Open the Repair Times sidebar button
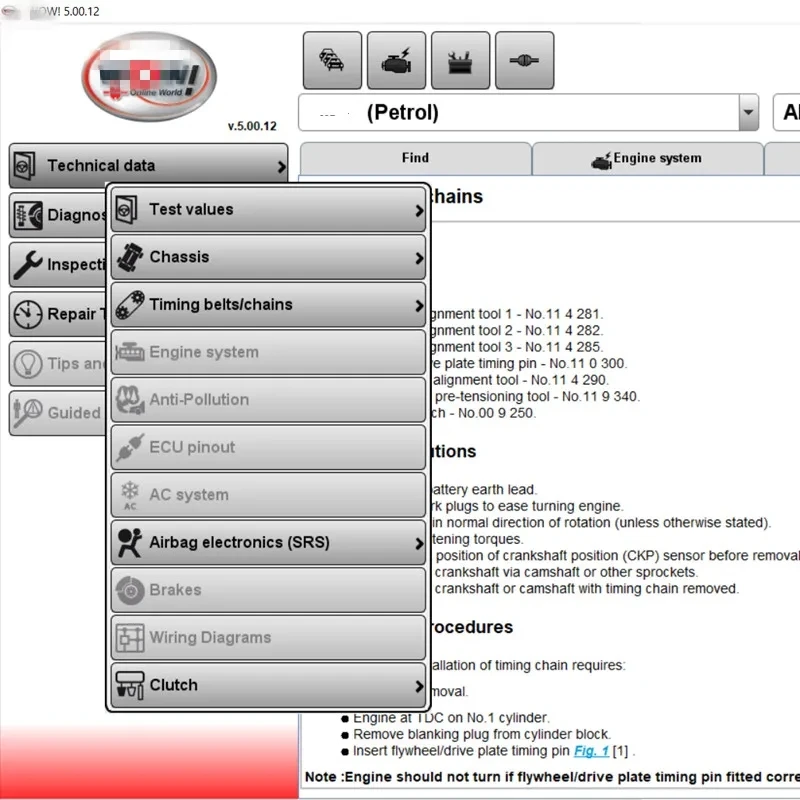 point(58,314)
